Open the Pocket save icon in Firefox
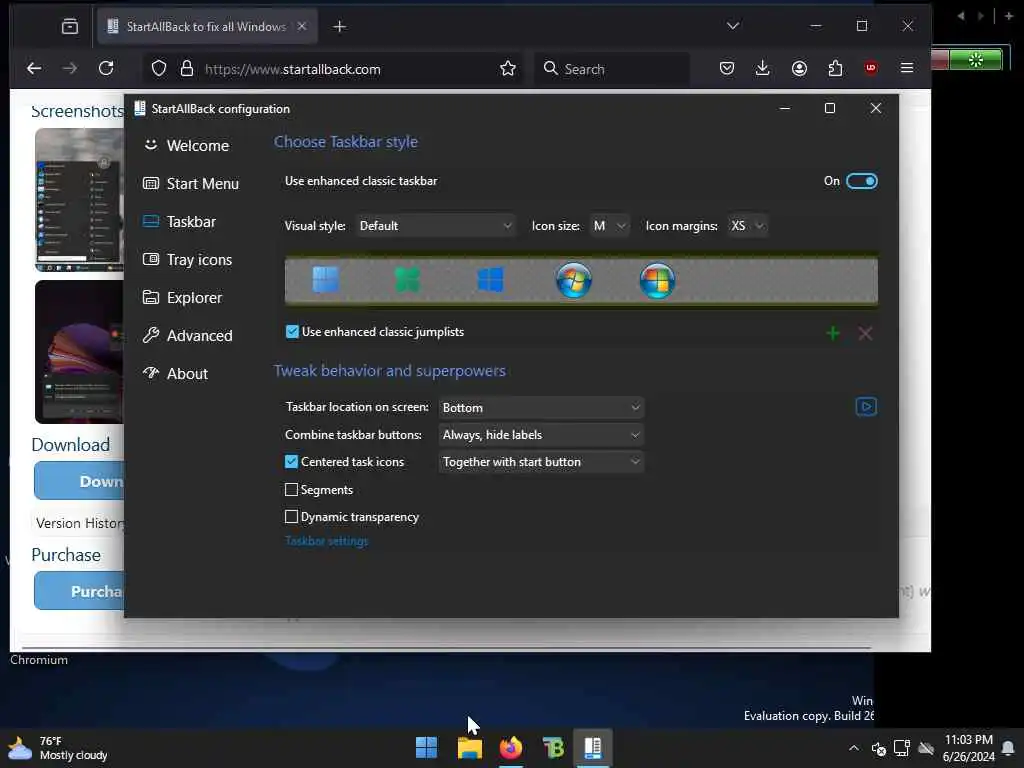 (x=727, y=69)
